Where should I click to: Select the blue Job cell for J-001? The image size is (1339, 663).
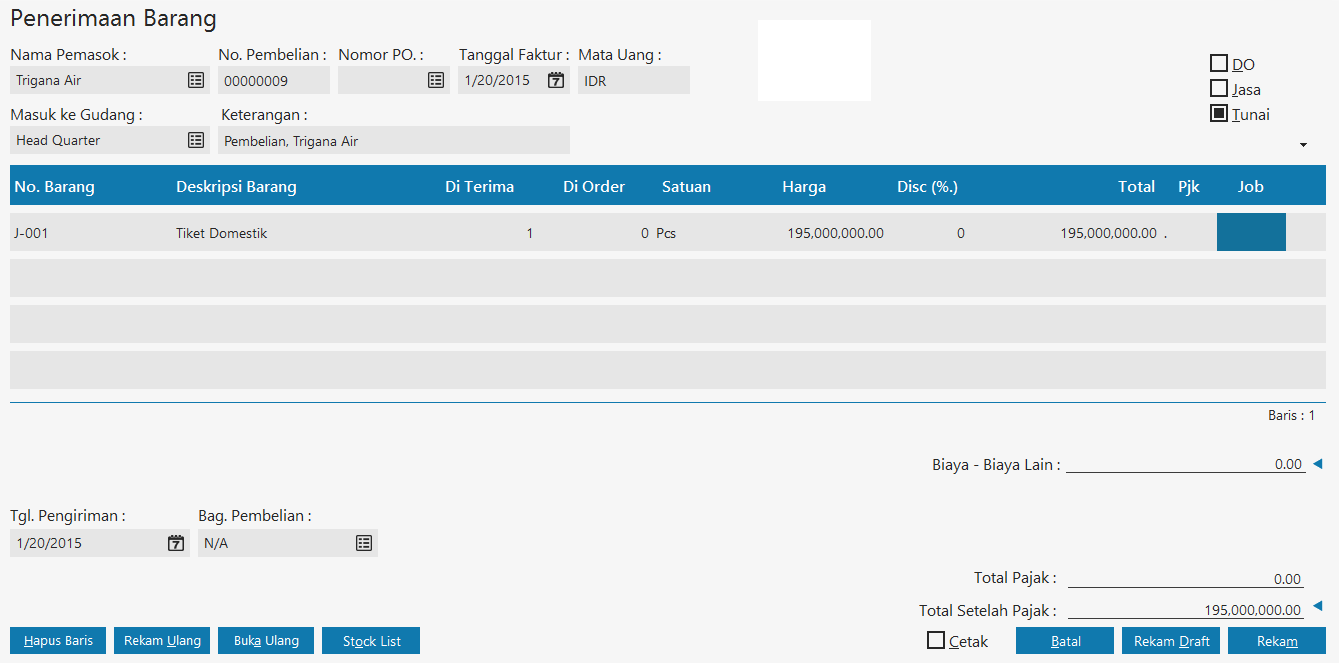(x=1250, y=232)
